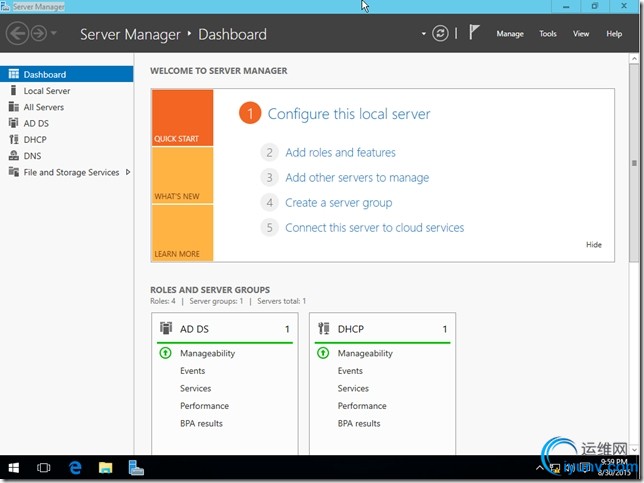Open File Explorer from taskbar
Viewport: 644px width, 483px height.
tap(106, 468)
